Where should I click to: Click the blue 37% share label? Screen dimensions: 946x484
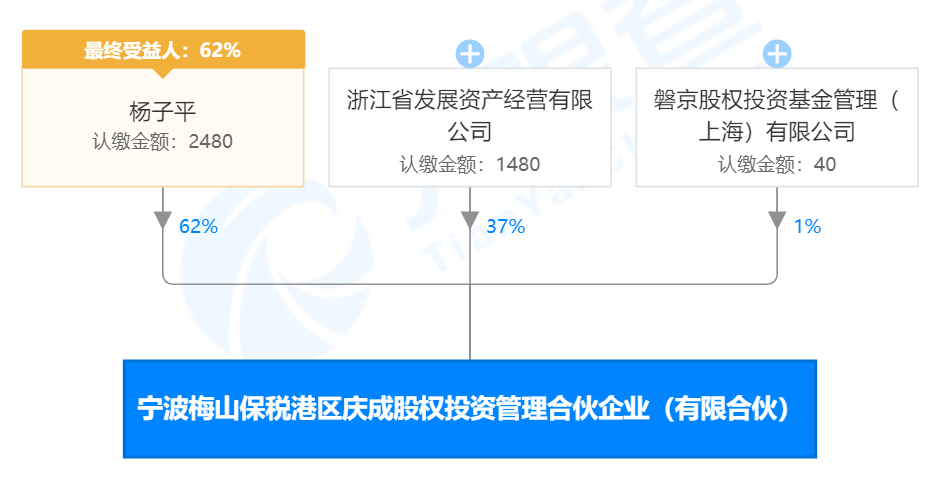505,227
